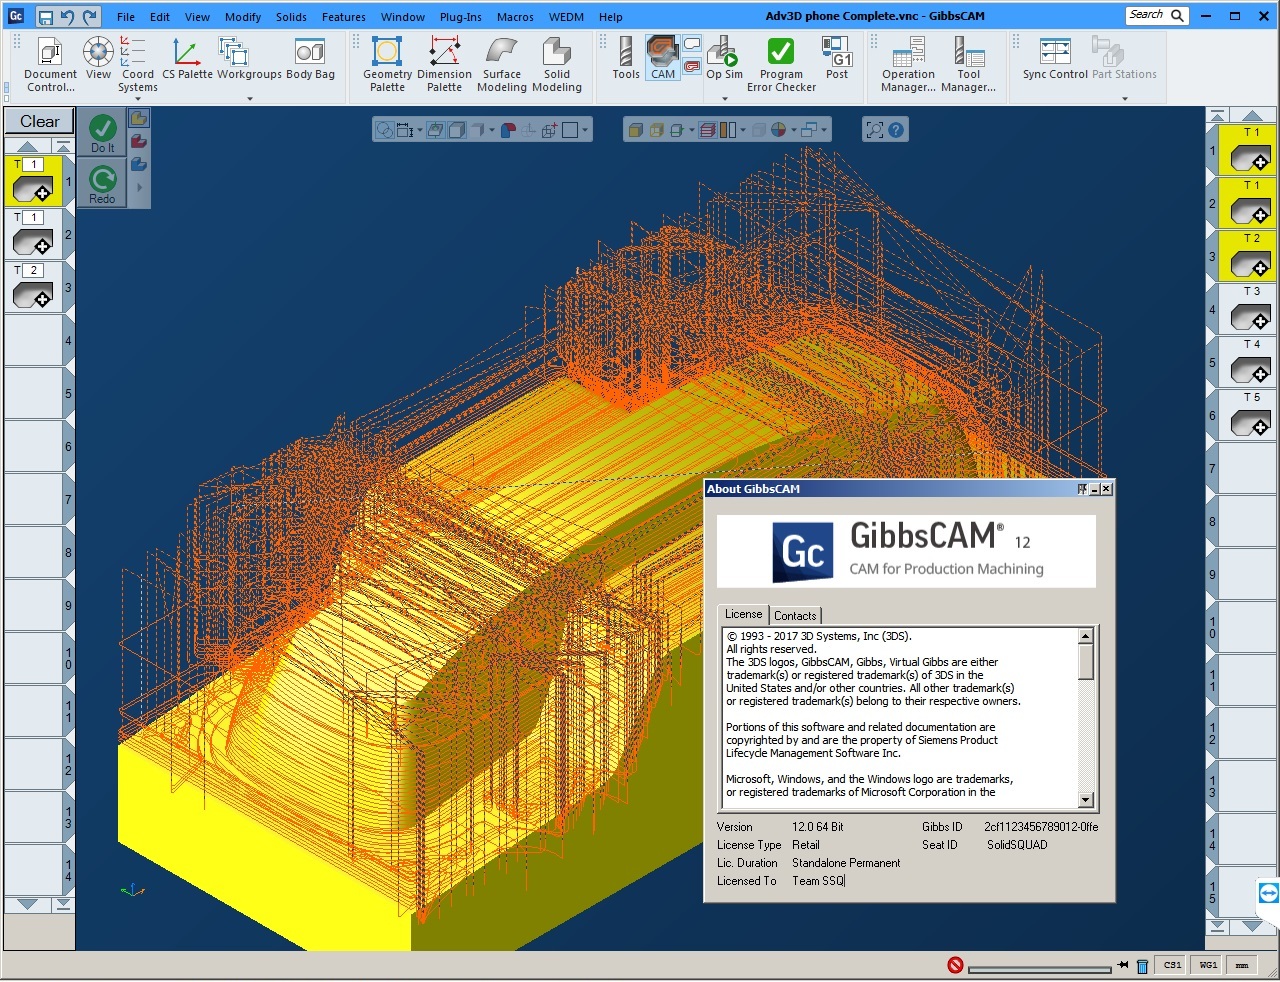
Task: Open the Coord Systems list
Action: 137,65
